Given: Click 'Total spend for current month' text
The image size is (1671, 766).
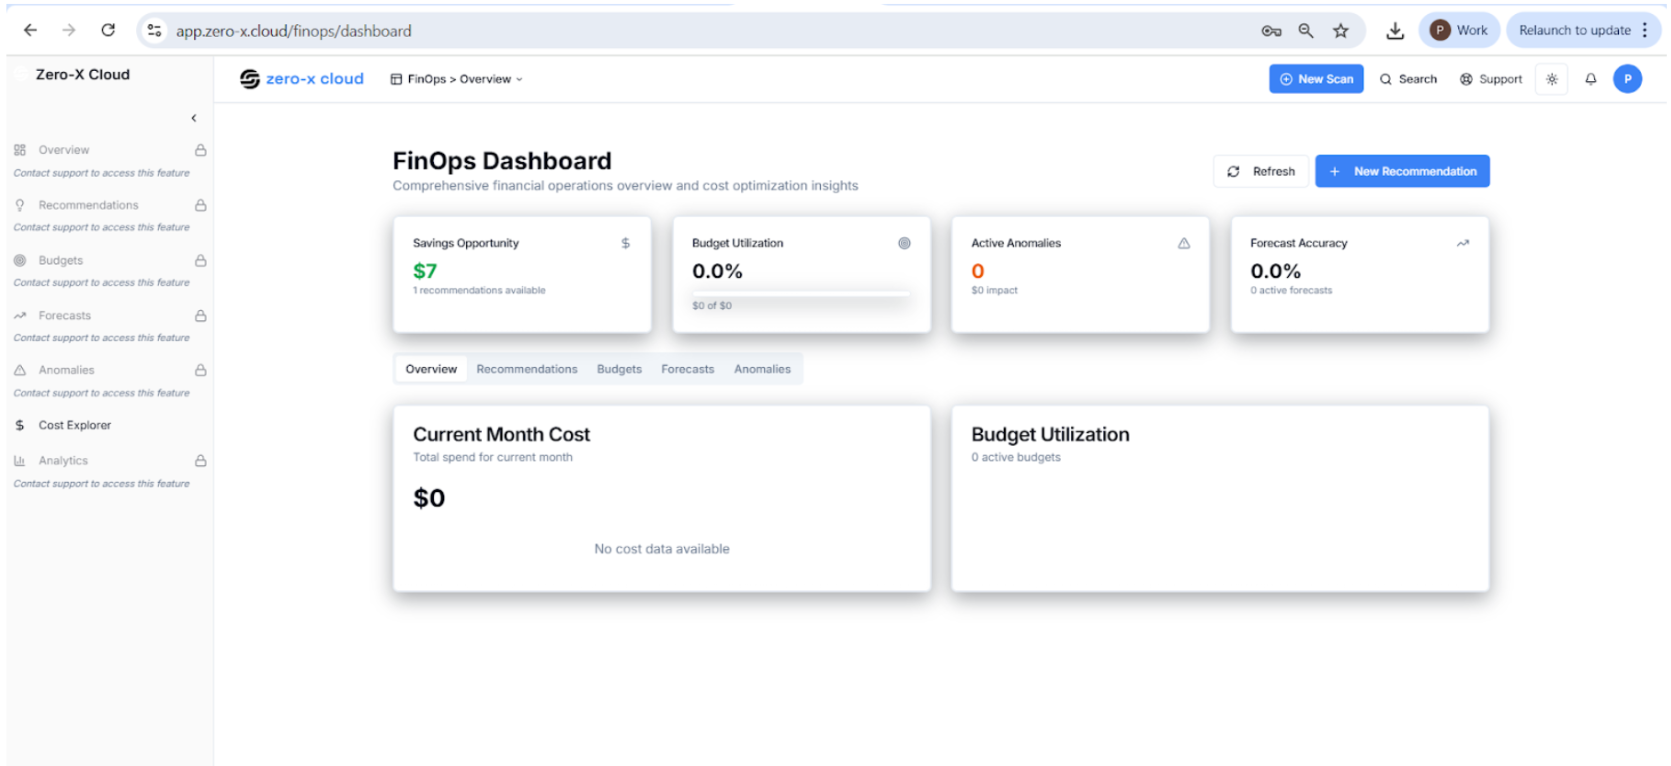Looking at the screenshot, I should [x=493, y=457].
